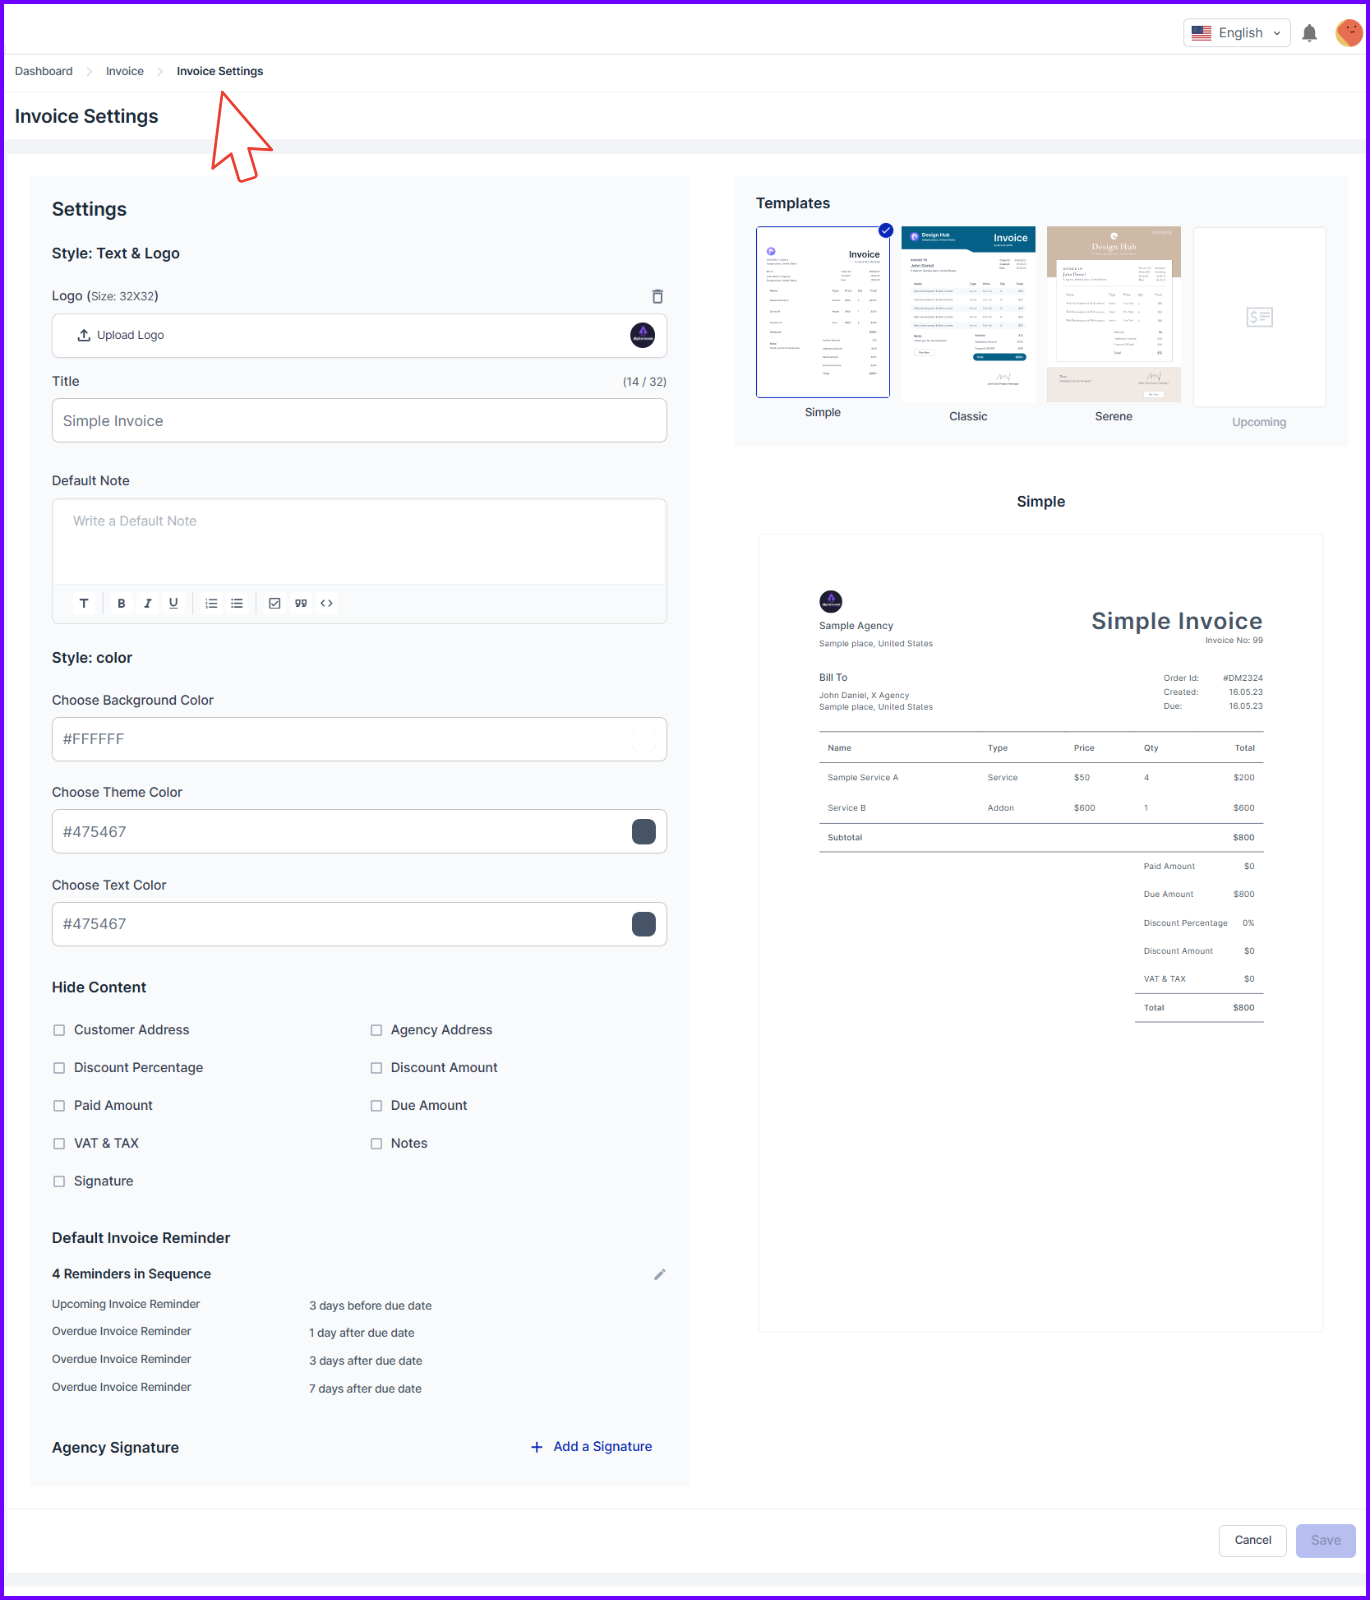The image size is (1370, 1600).
Task: Go to Dashboard breadcrumb
Action: [44, 71]
